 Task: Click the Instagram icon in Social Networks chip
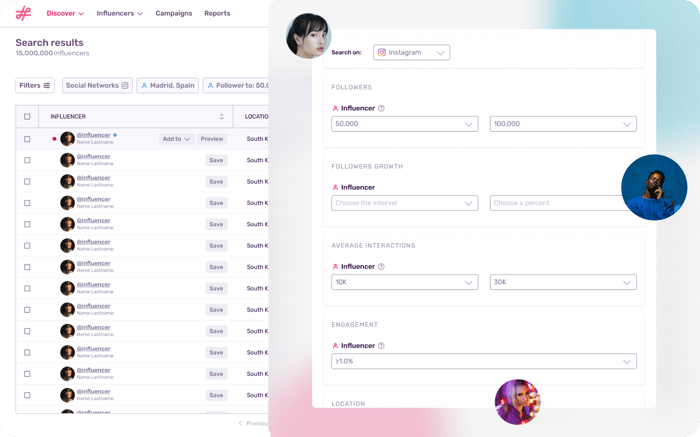pos(125,86)
